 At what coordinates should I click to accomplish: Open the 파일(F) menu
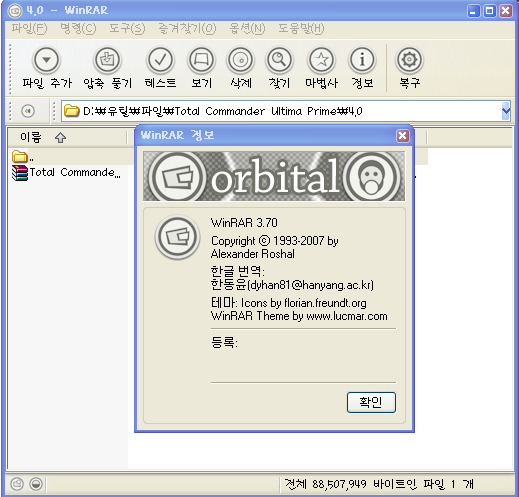[29, 29]
